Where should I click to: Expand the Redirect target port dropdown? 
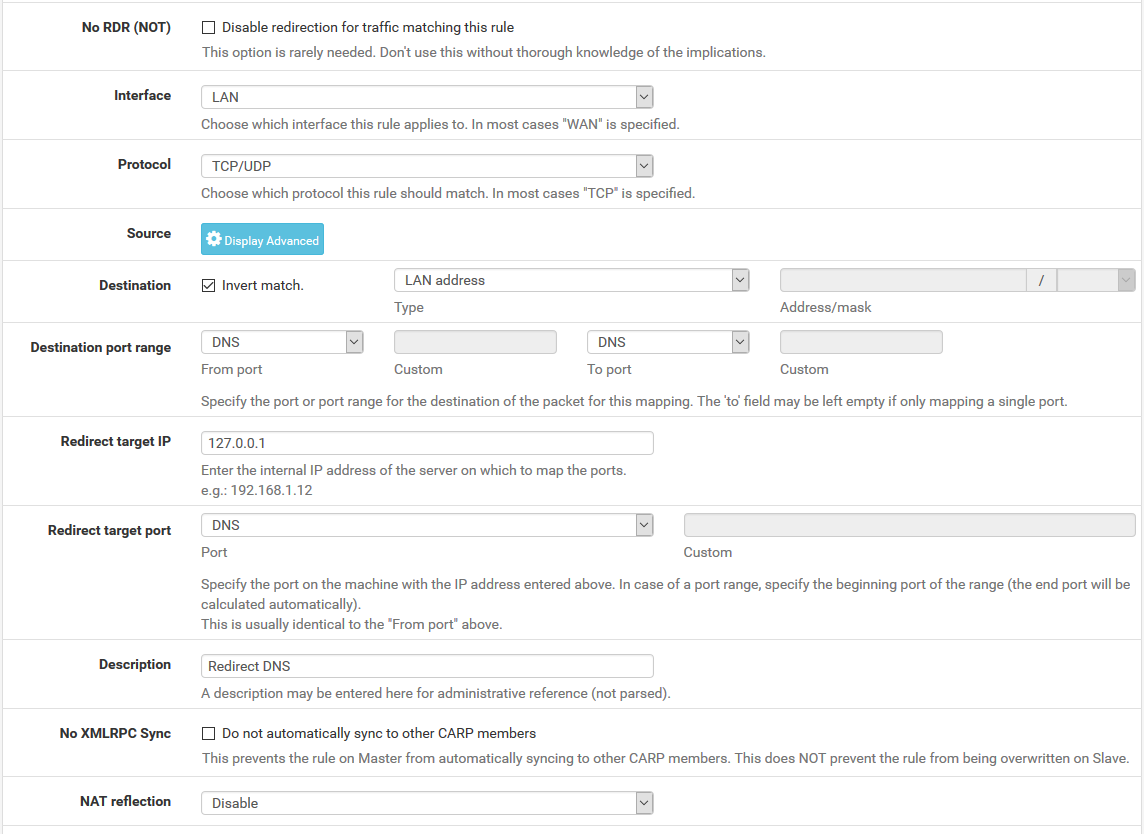coord(427,525)
